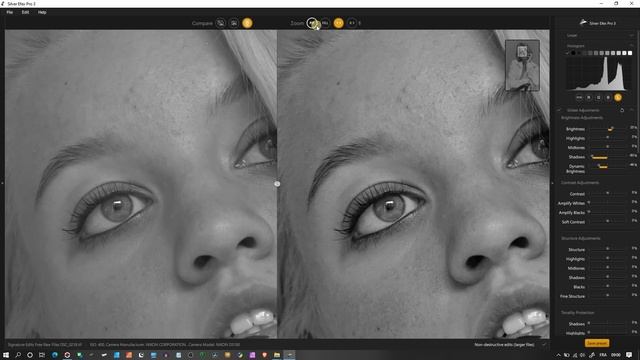Click the Contrast Adjustments heading
This screenshot has height=360, width=640.
pyautogui.click(x=580, y=182)
